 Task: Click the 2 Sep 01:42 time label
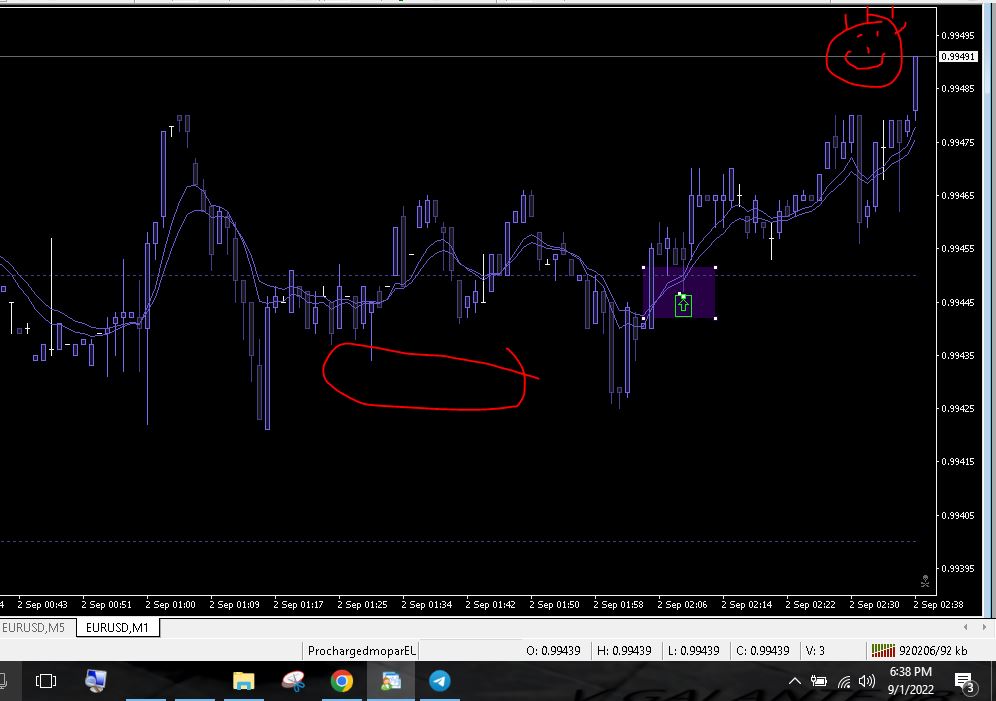(x=490, y=604)
